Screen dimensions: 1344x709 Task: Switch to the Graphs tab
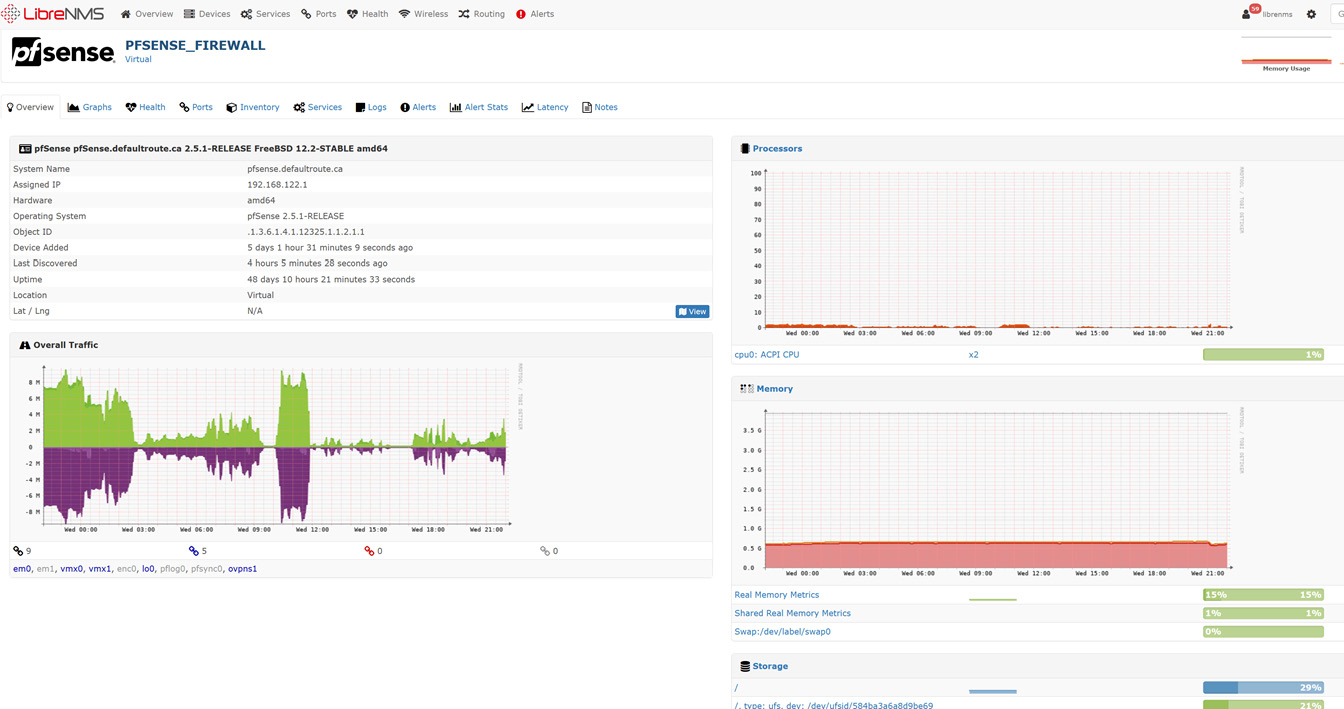[x=90, y=107]
